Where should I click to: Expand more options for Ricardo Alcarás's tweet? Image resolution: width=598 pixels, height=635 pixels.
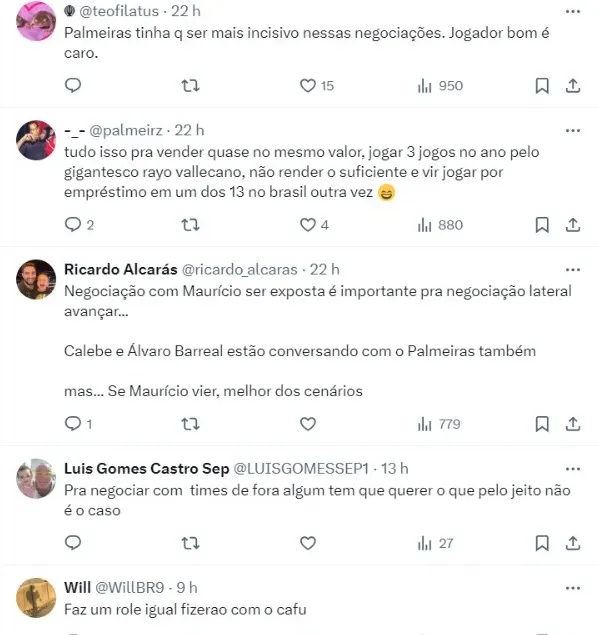point(573,270)
